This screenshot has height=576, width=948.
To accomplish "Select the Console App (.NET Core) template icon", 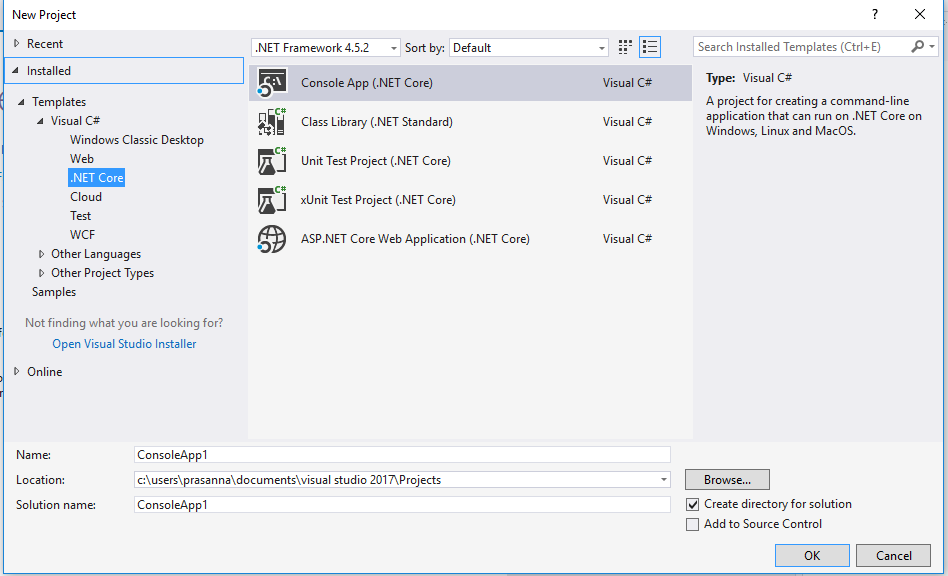I will [272, 83].
